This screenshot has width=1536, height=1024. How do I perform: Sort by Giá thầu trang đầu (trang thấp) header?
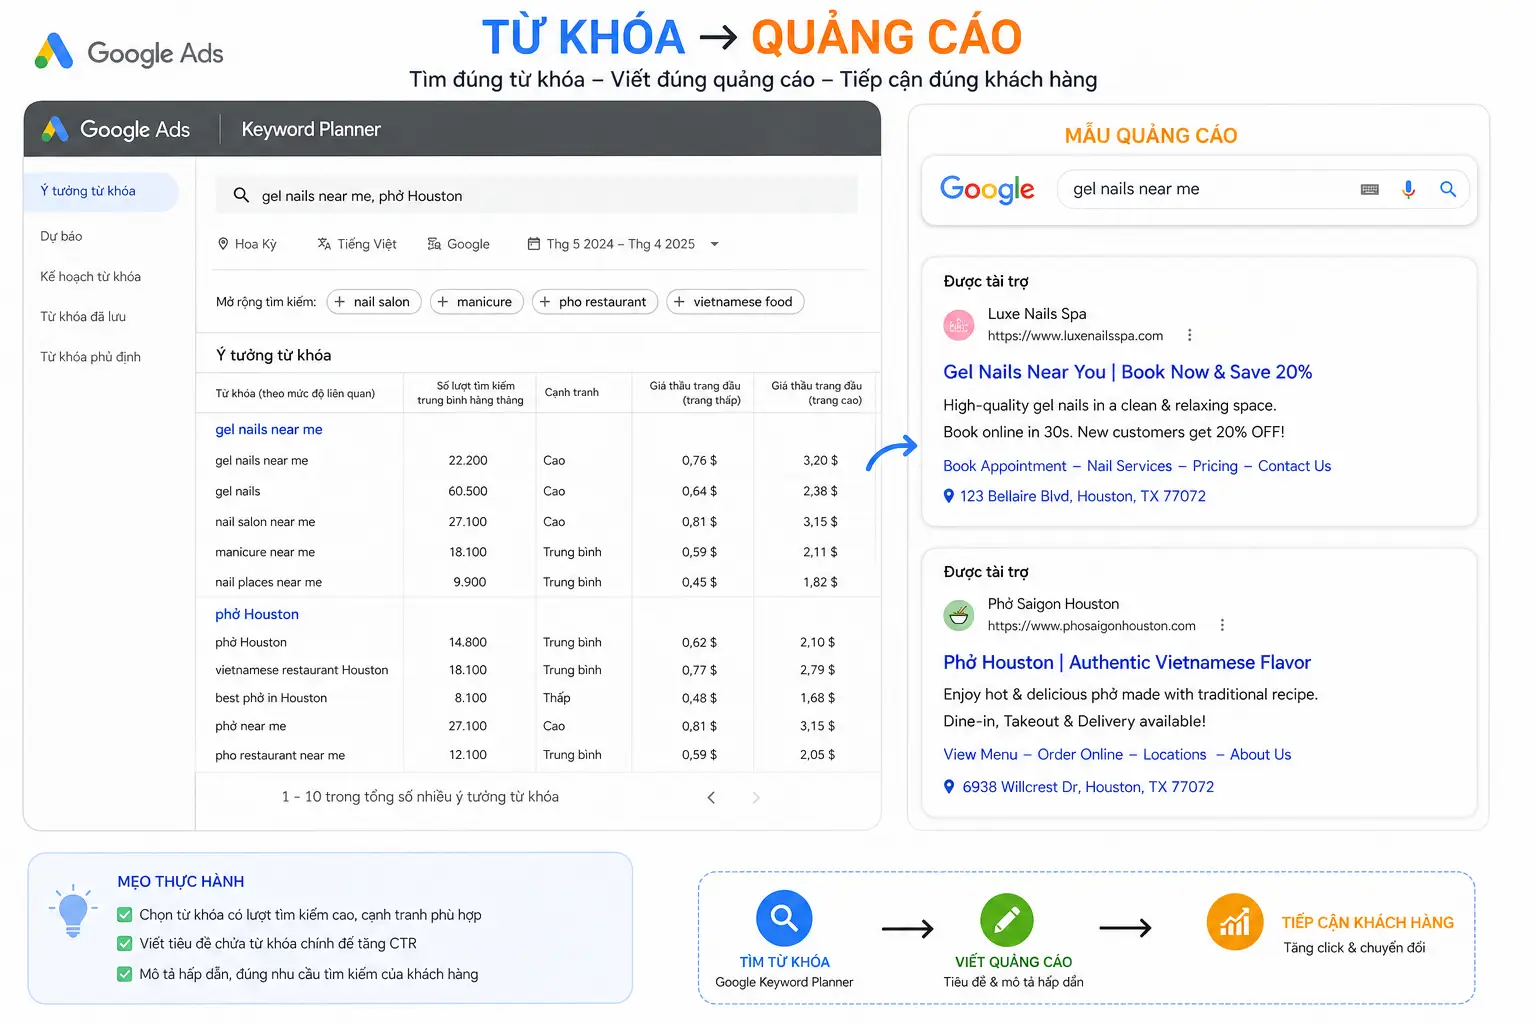pyautogui.click(x=695, y=393)
